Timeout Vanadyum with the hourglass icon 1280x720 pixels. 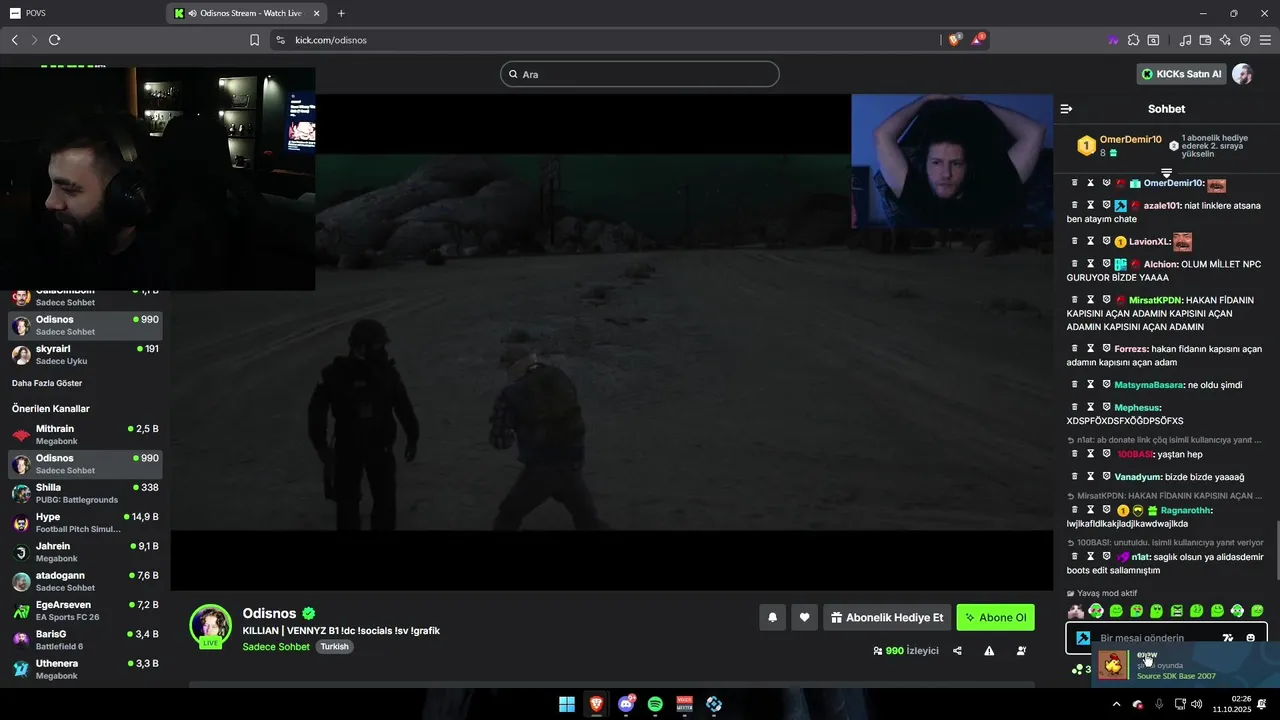[1091, 477]
